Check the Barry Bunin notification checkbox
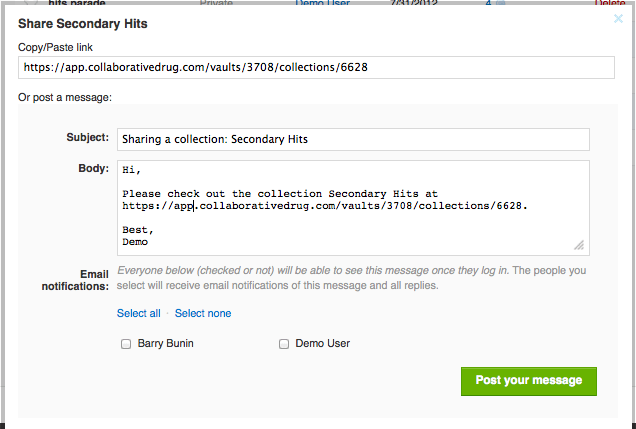636x429 pixels. (126, 344)
